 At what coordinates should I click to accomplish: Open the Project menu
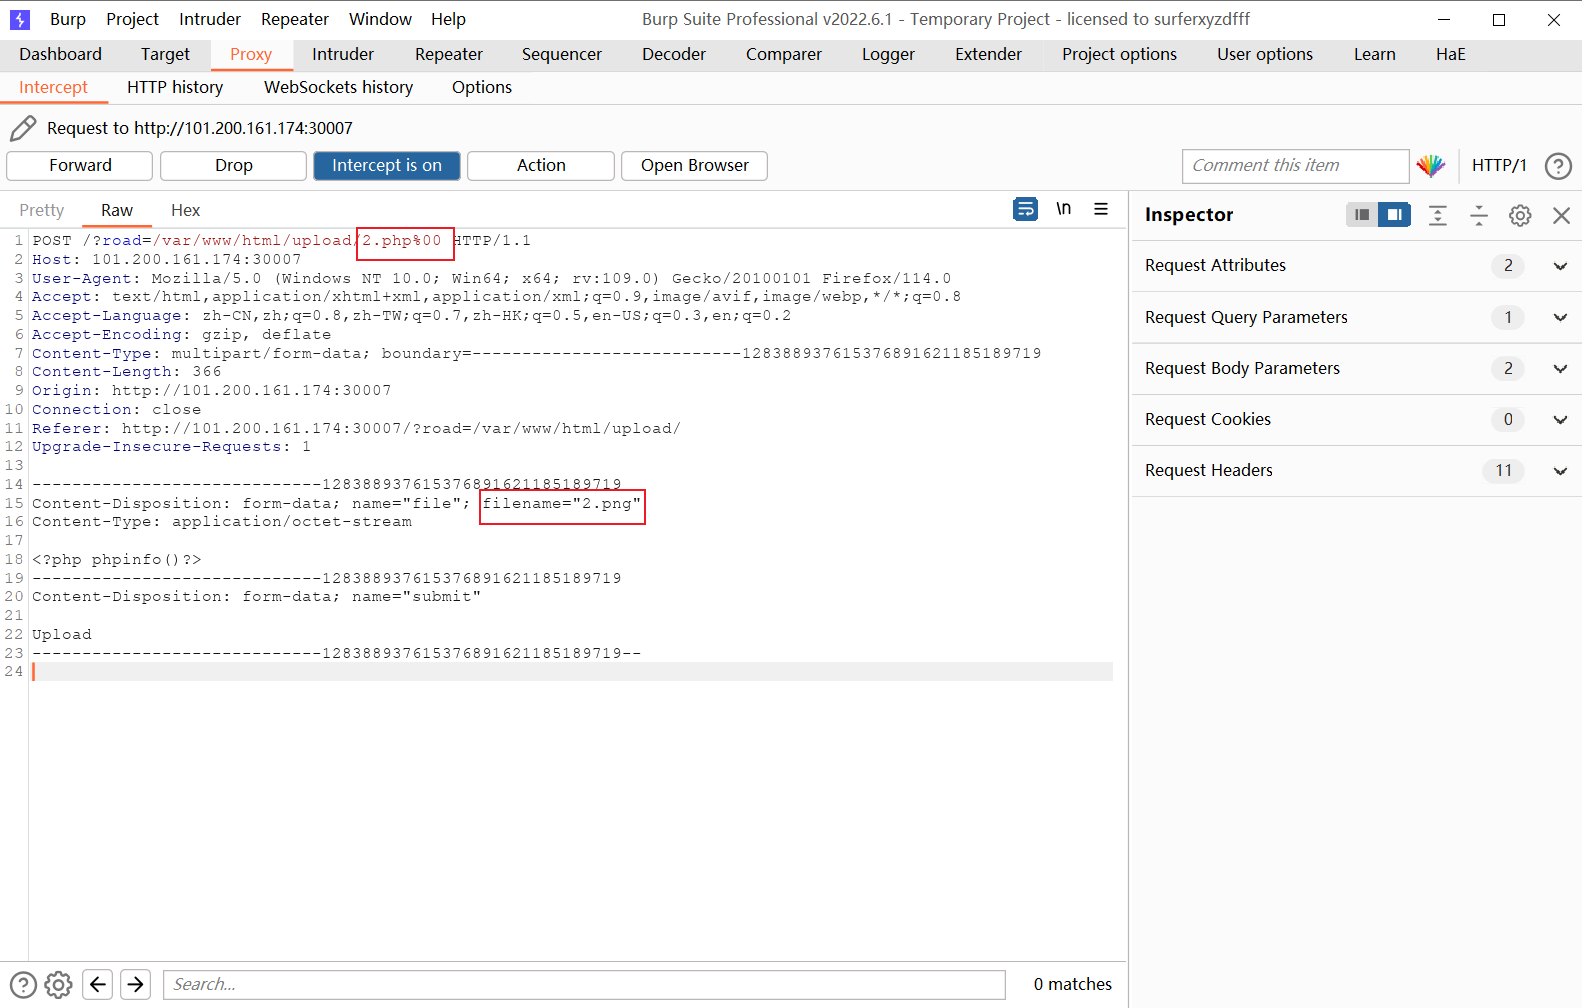(x=132, y=19)
